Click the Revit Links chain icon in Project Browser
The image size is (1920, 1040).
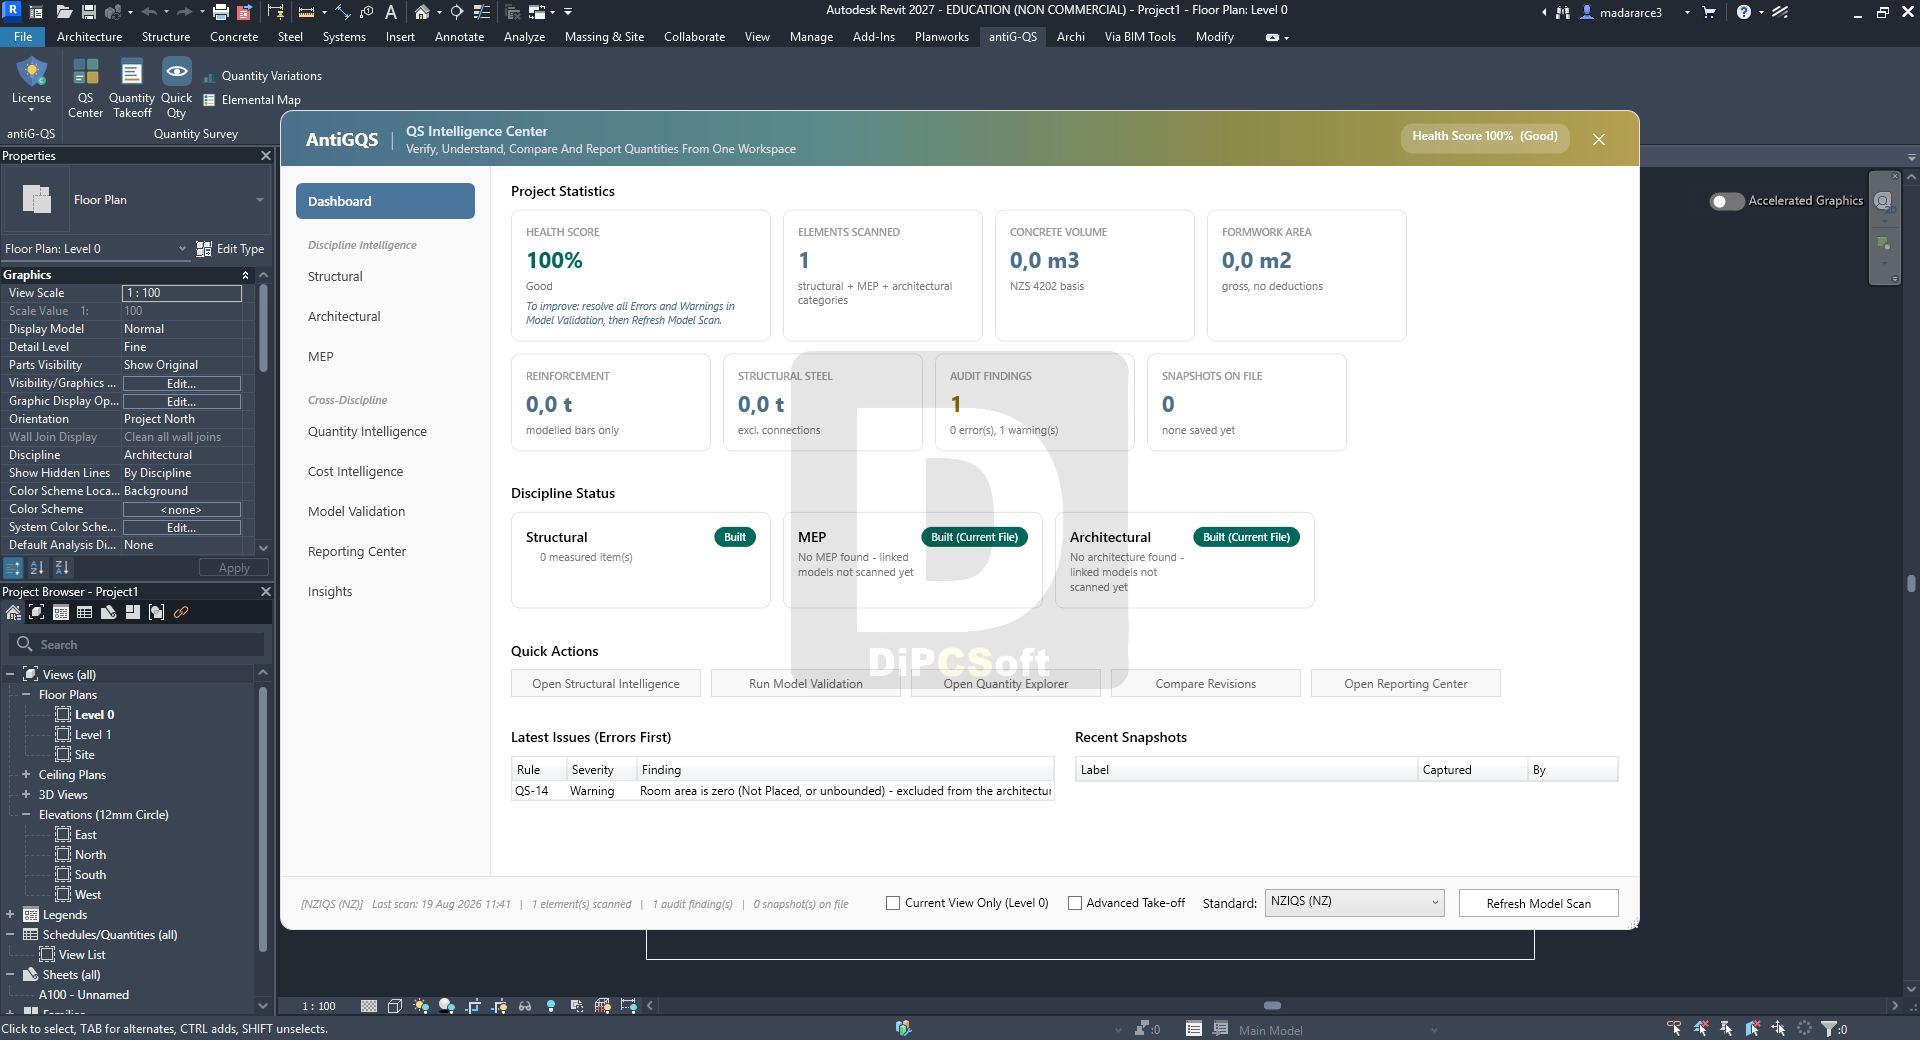pyautogui.click(x=181, y=612)
